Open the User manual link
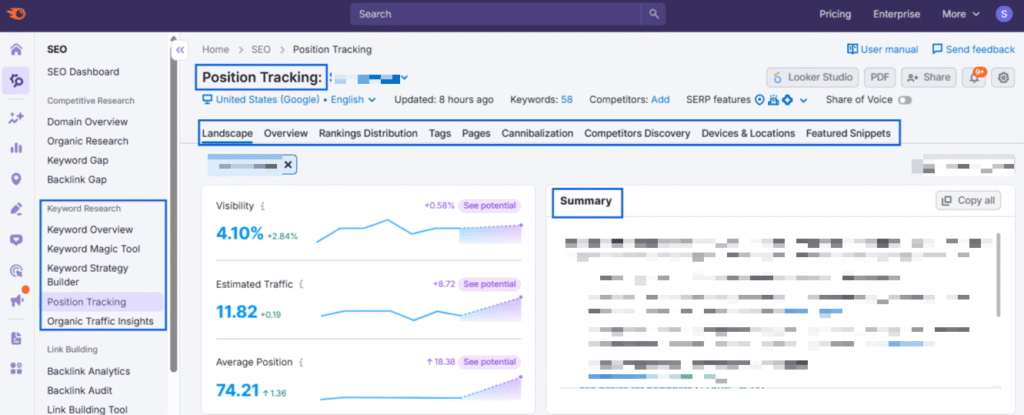Screen dimensions: 1024x415 pyautogui.click(x=882, y=49)
